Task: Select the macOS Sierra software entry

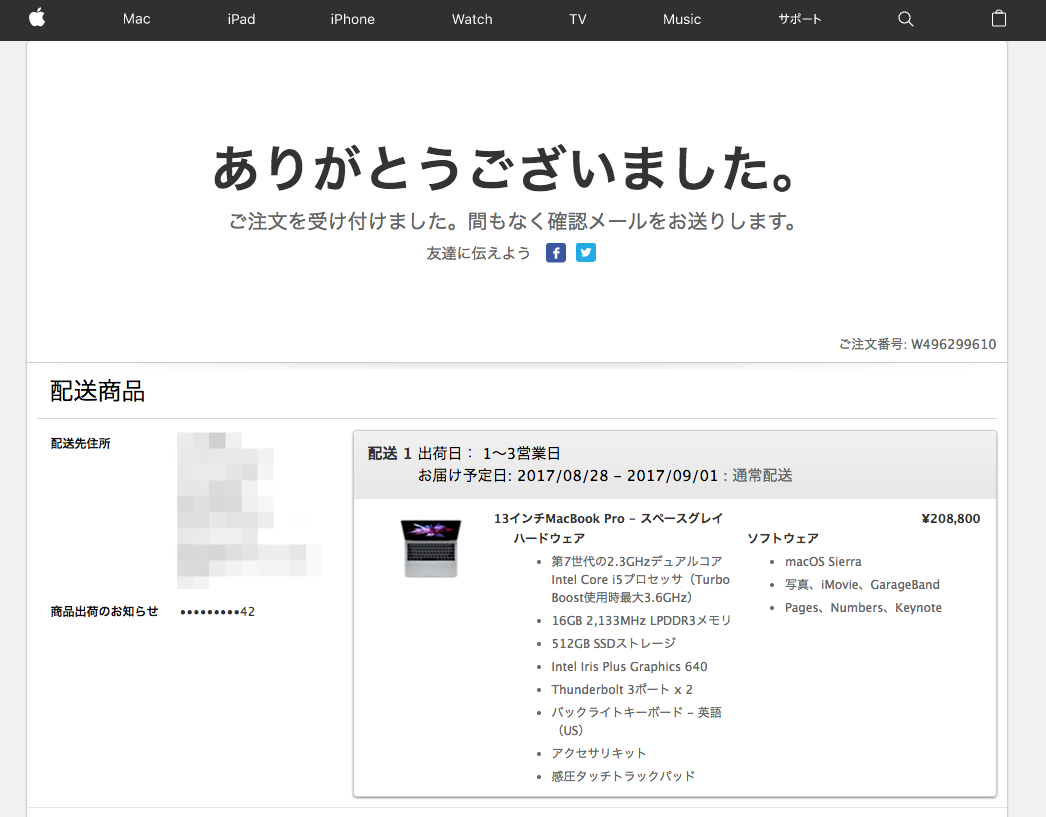Action: click(823, 562)
